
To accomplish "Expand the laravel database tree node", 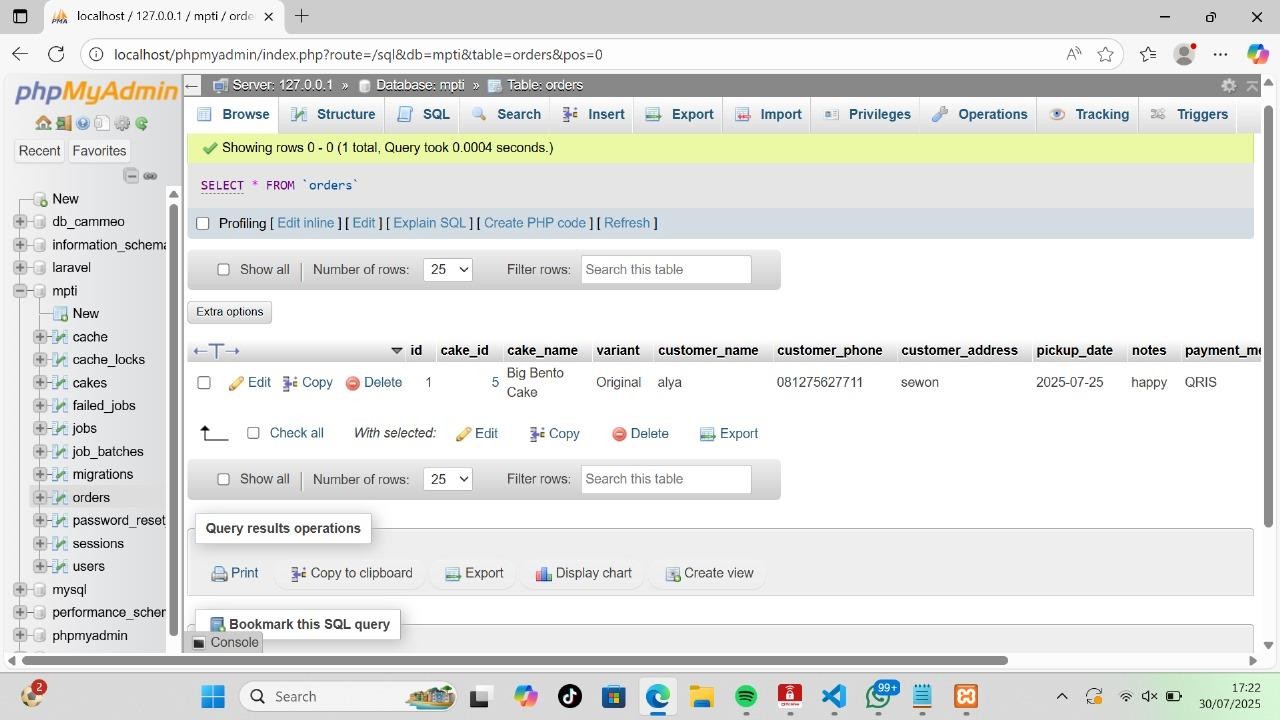I will [x=20, y=268].
